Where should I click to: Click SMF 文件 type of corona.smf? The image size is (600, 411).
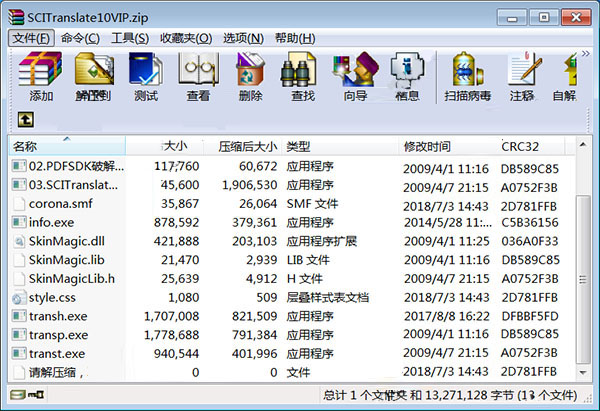click(312, 204)
